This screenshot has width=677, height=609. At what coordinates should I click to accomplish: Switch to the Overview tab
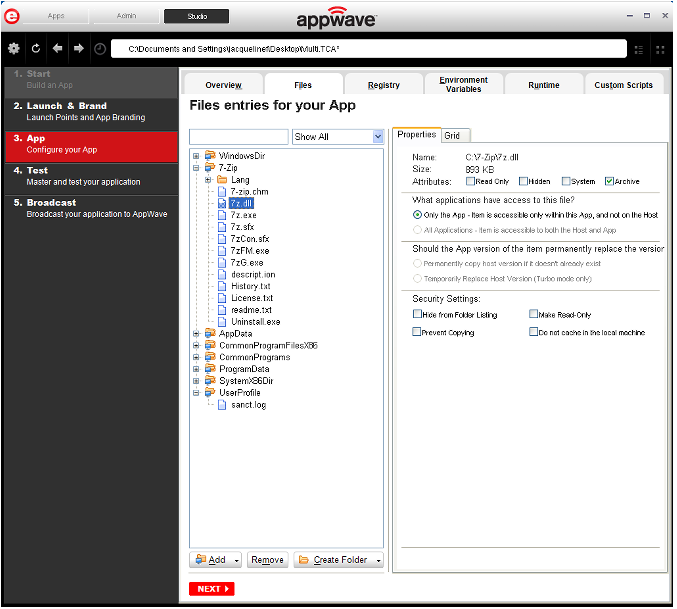click(223, 85)
